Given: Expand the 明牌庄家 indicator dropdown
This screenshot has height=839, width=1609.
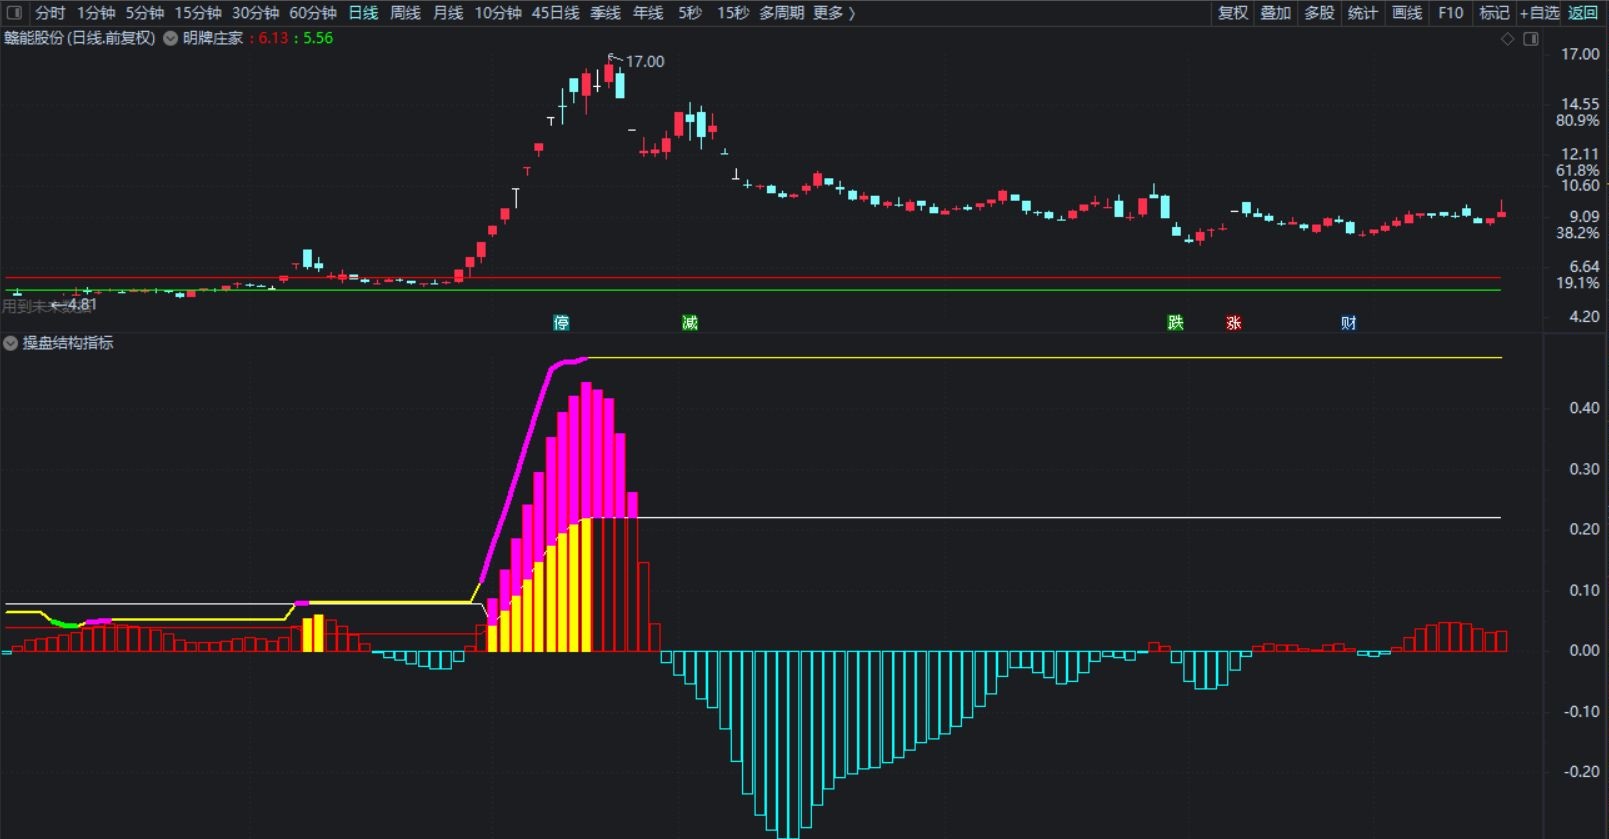Looking at the screenshot, I should click(171, 38).
